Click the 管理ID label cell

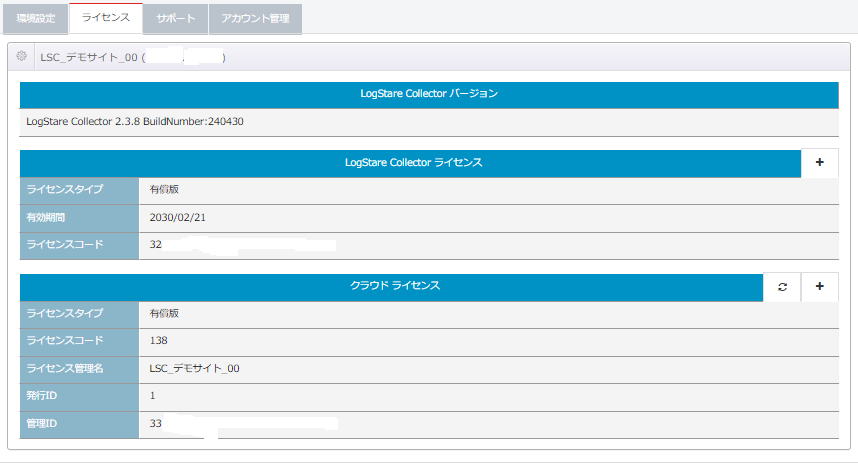click(79, 425)
